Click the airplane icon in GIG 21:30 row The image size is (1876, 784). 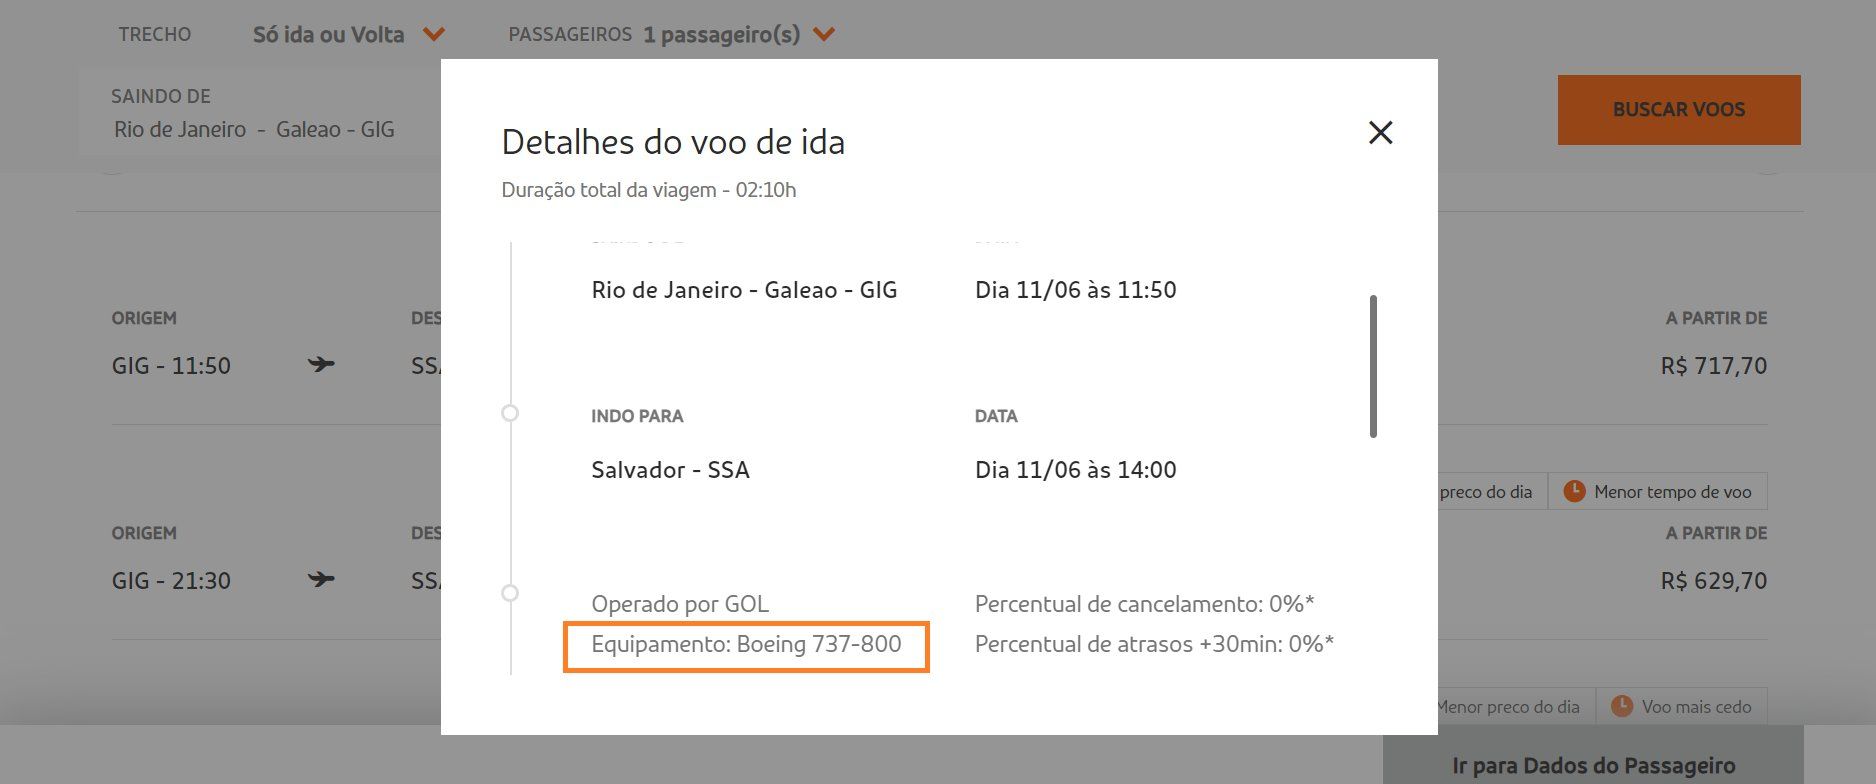click(x=321, y=579)
